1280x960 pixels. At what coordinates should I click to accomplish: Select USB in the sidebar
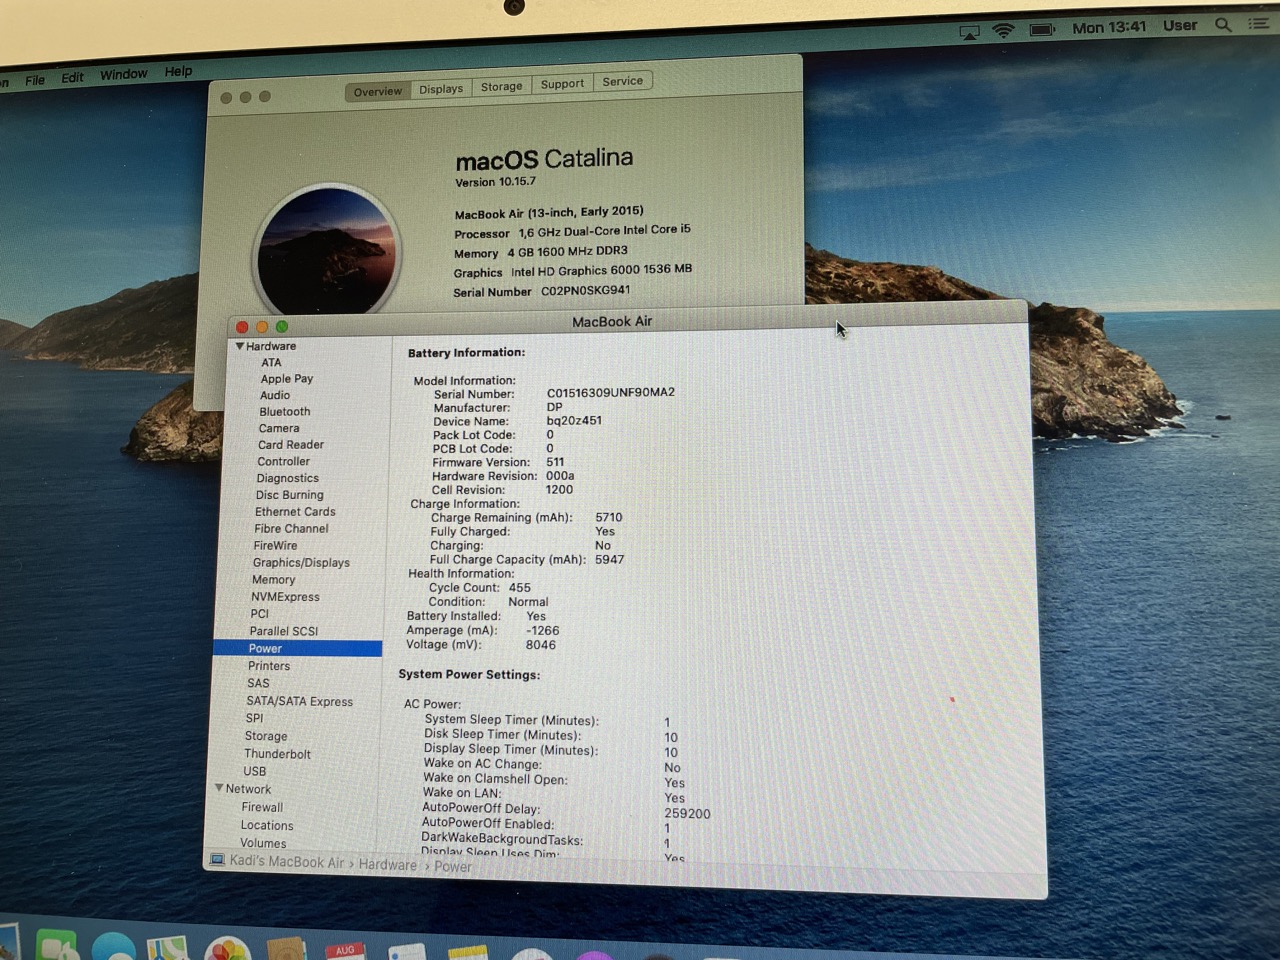(x=254, y=771)
